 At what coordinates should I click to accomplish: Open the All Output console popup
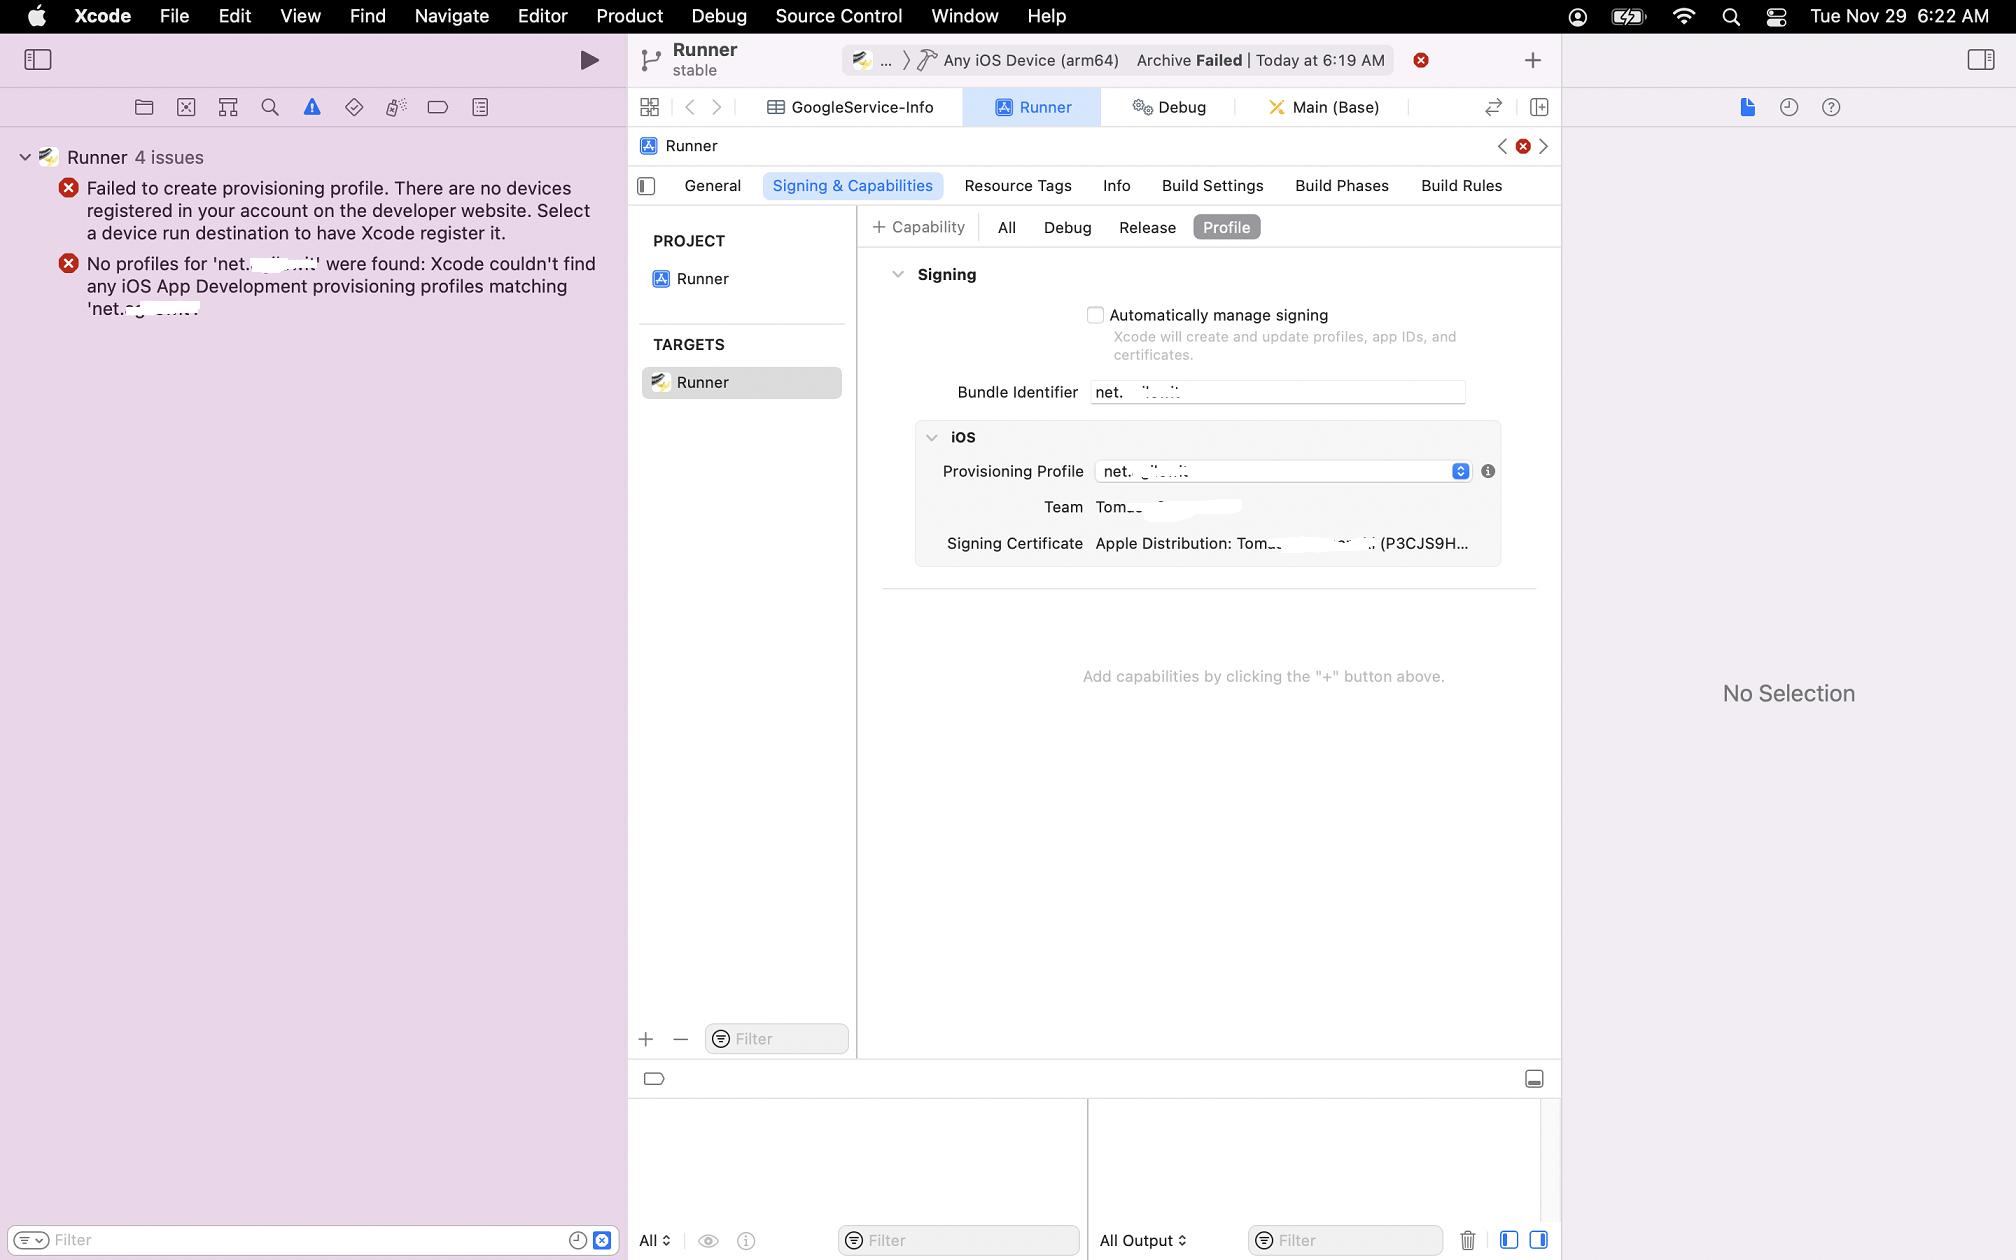pyautogui.click(x=1143, y=1241)
